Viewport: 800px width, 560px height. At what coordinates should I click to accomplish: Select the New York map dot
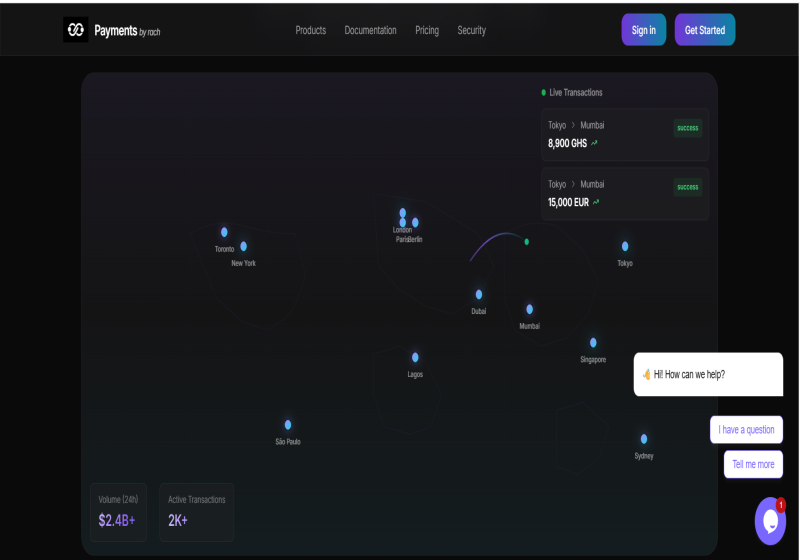243,246
